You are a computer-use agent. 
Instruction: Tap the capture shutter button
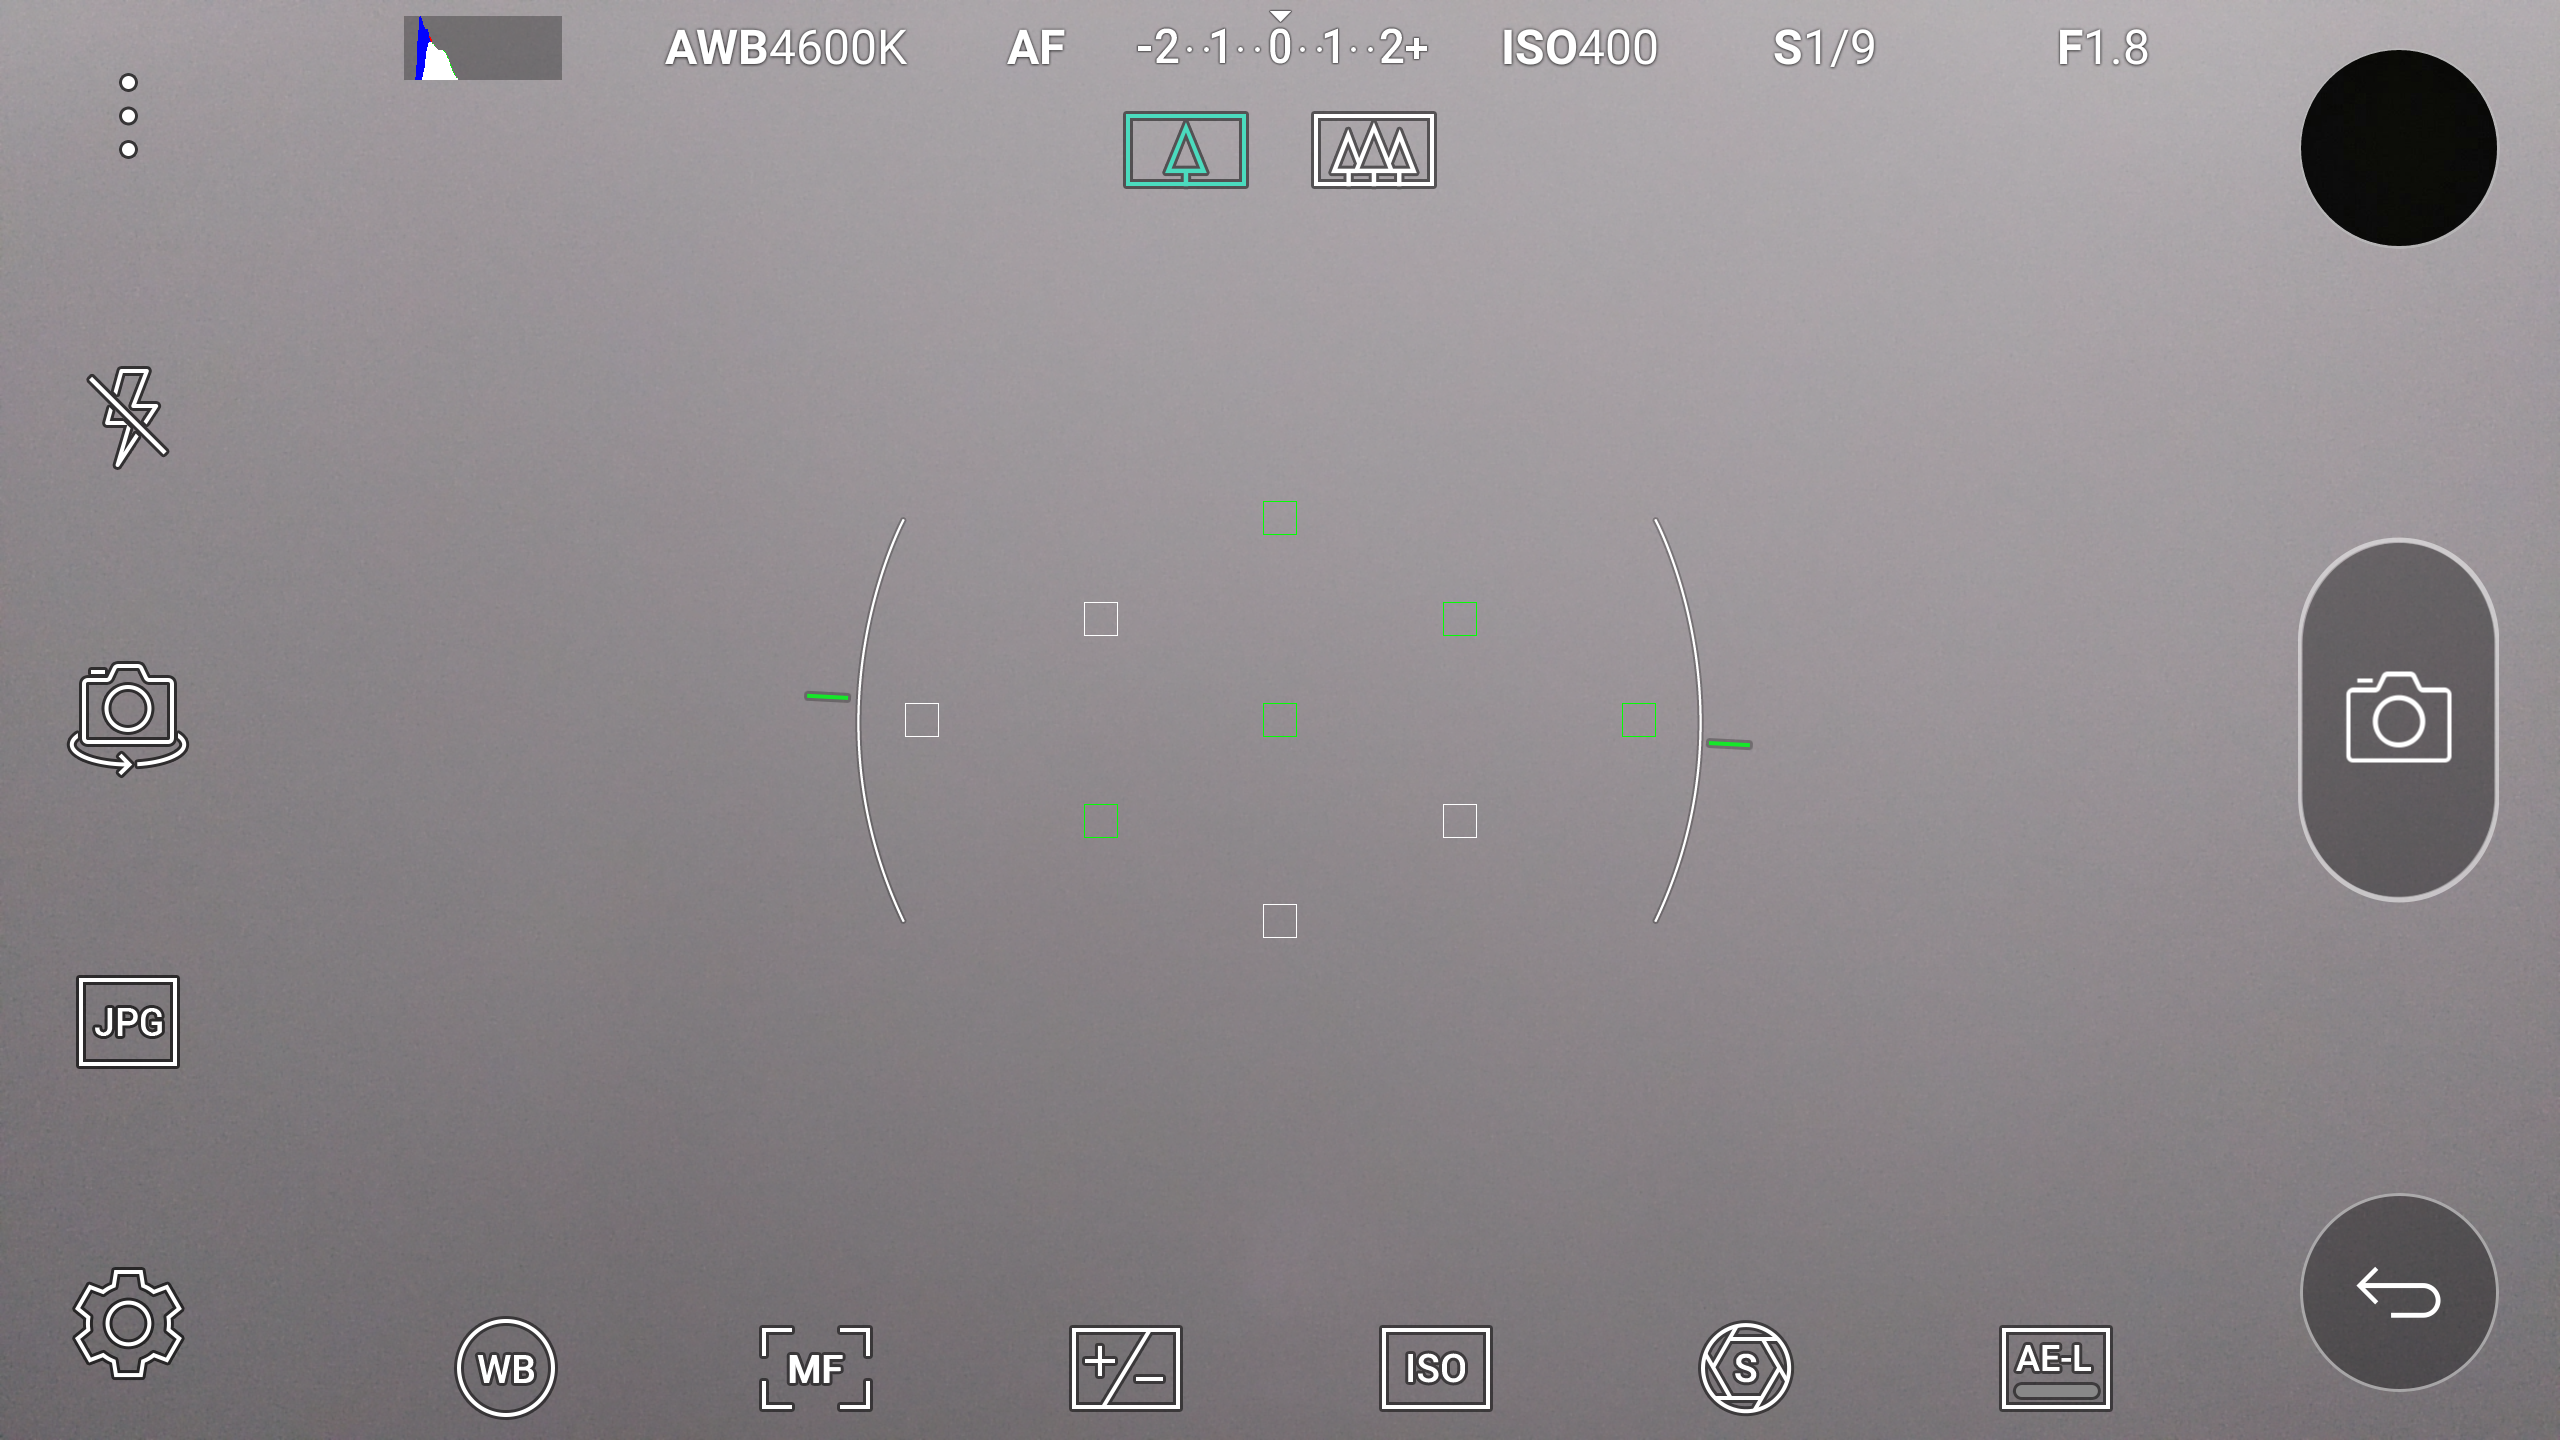[2396, 719]
